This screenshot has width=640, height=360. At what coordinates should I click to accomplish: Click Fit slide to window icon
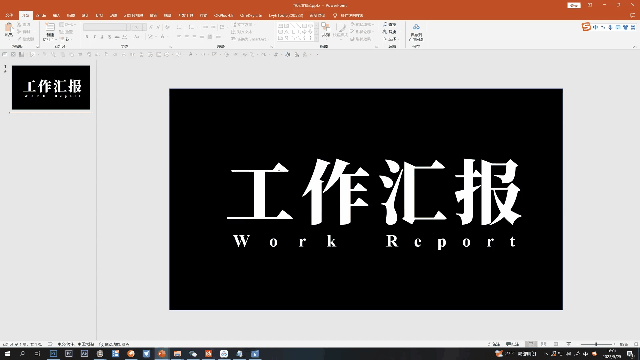click(x=636, y=344)
